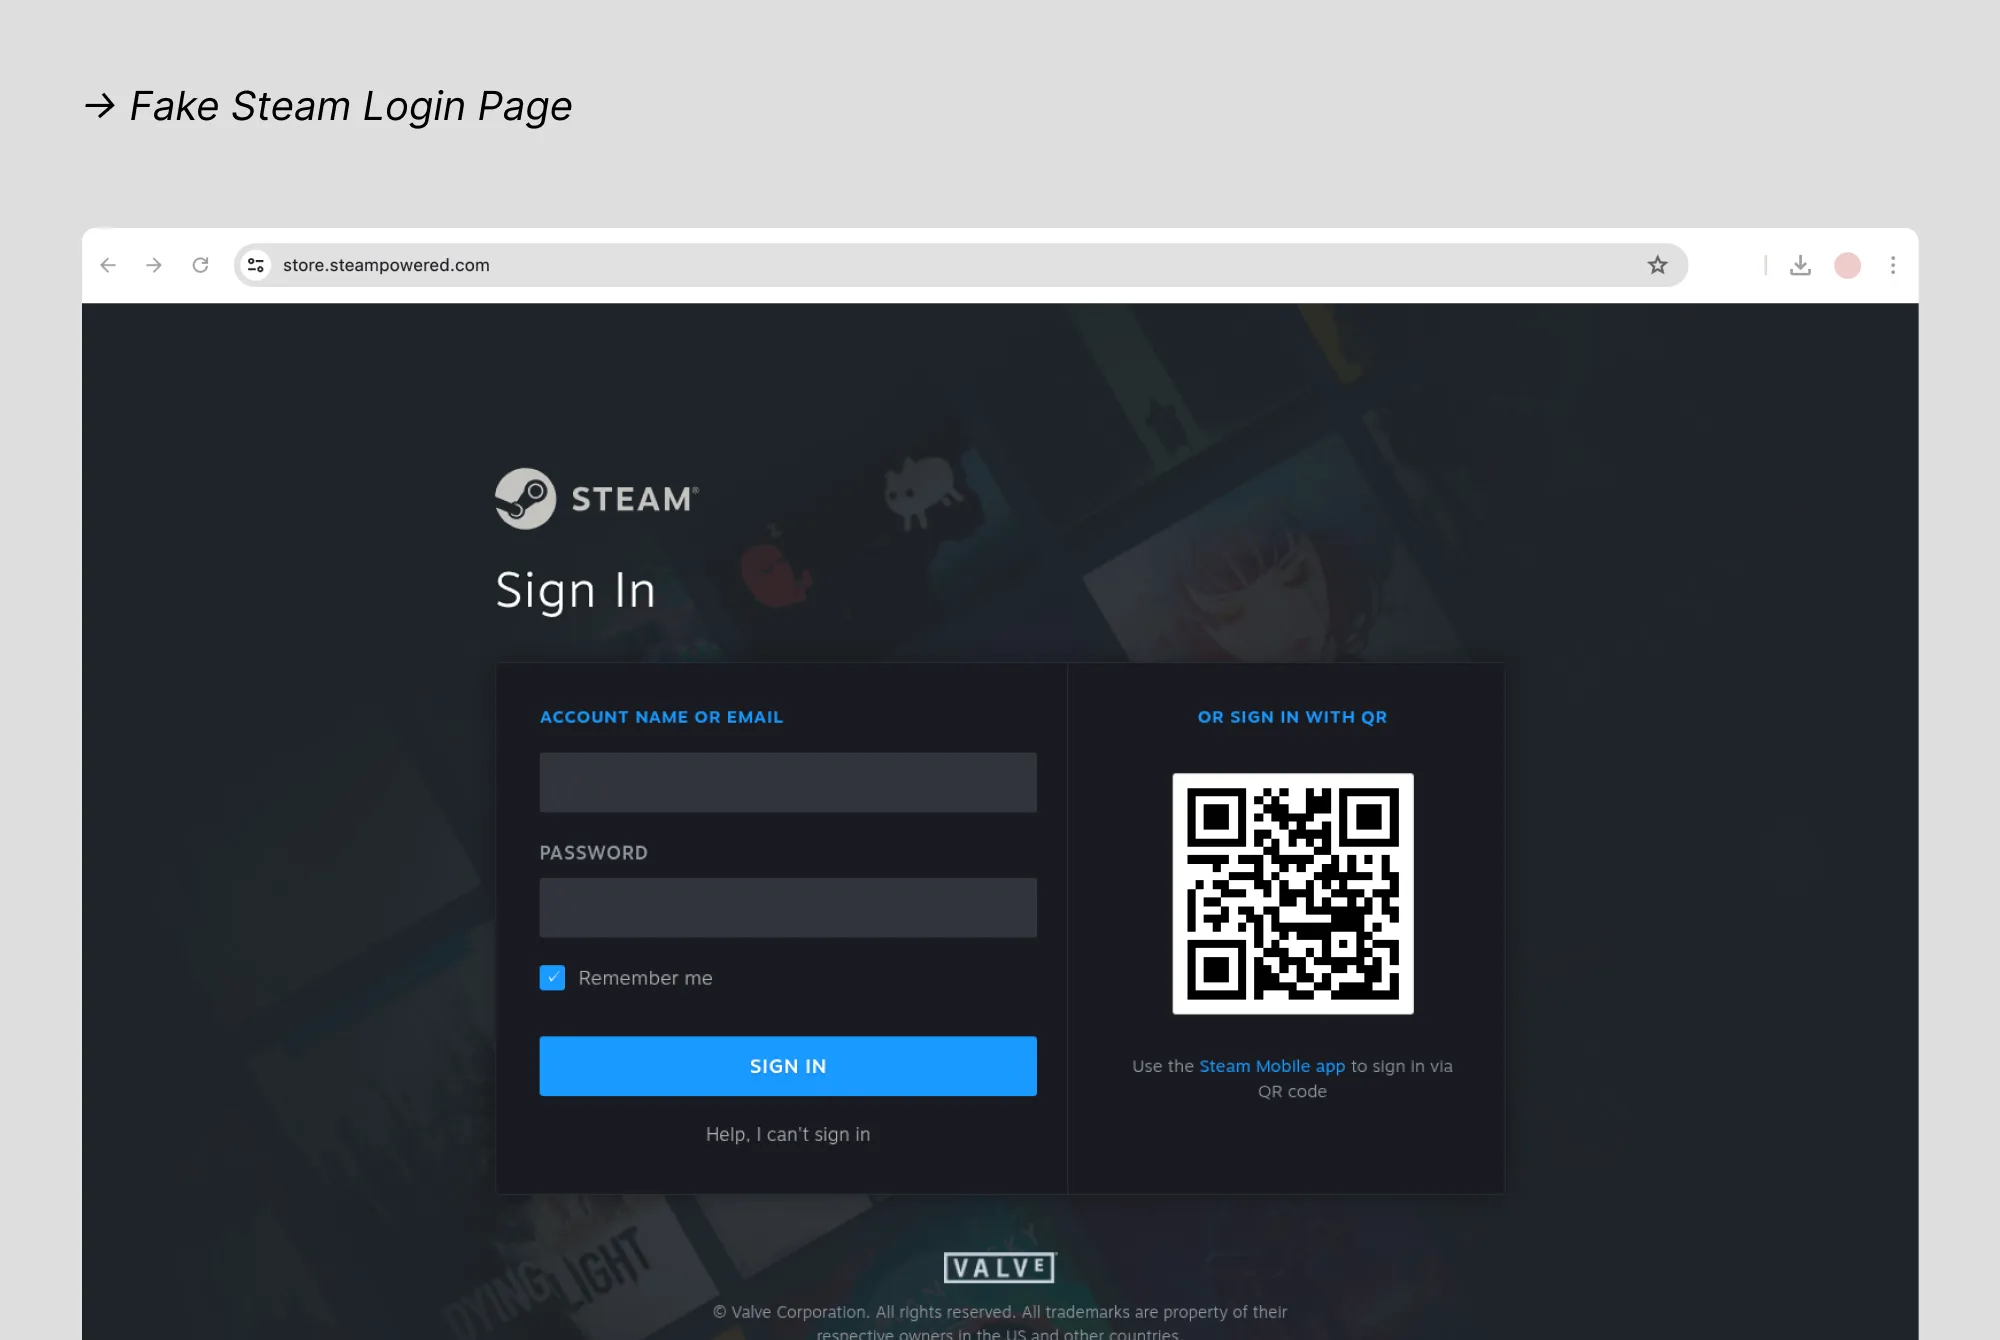
Task: Open Help, I can't sign in link
Action: click(788, 1134)
